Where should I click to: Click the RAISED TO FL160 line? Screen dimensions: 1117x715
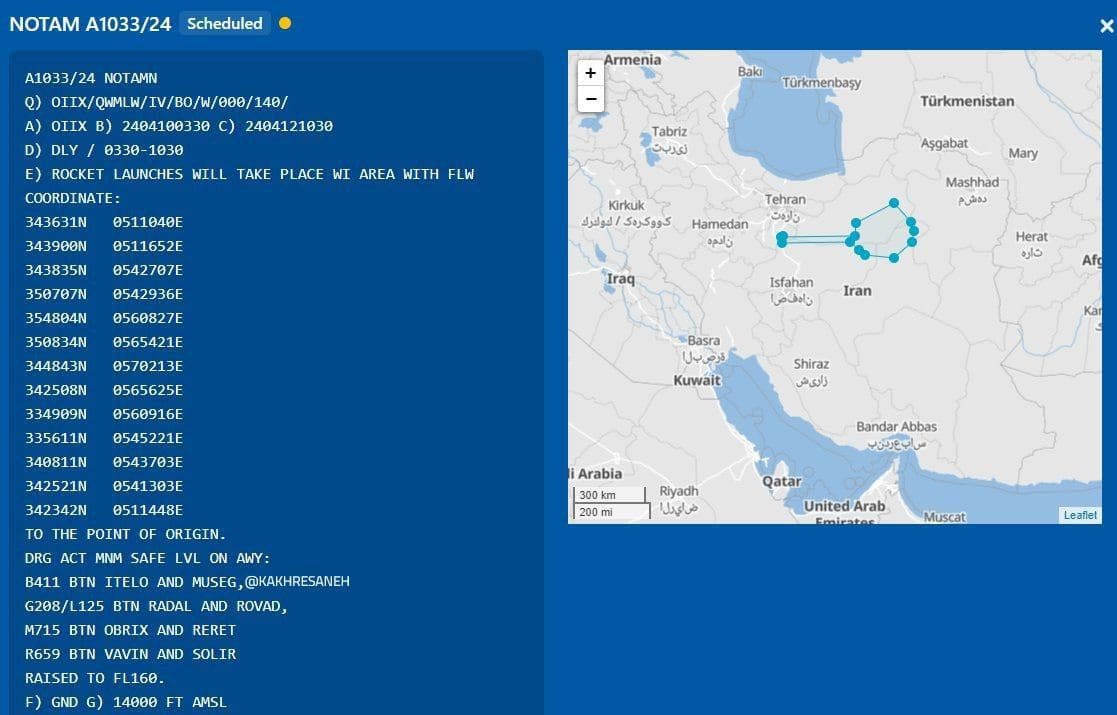point(95,679)
